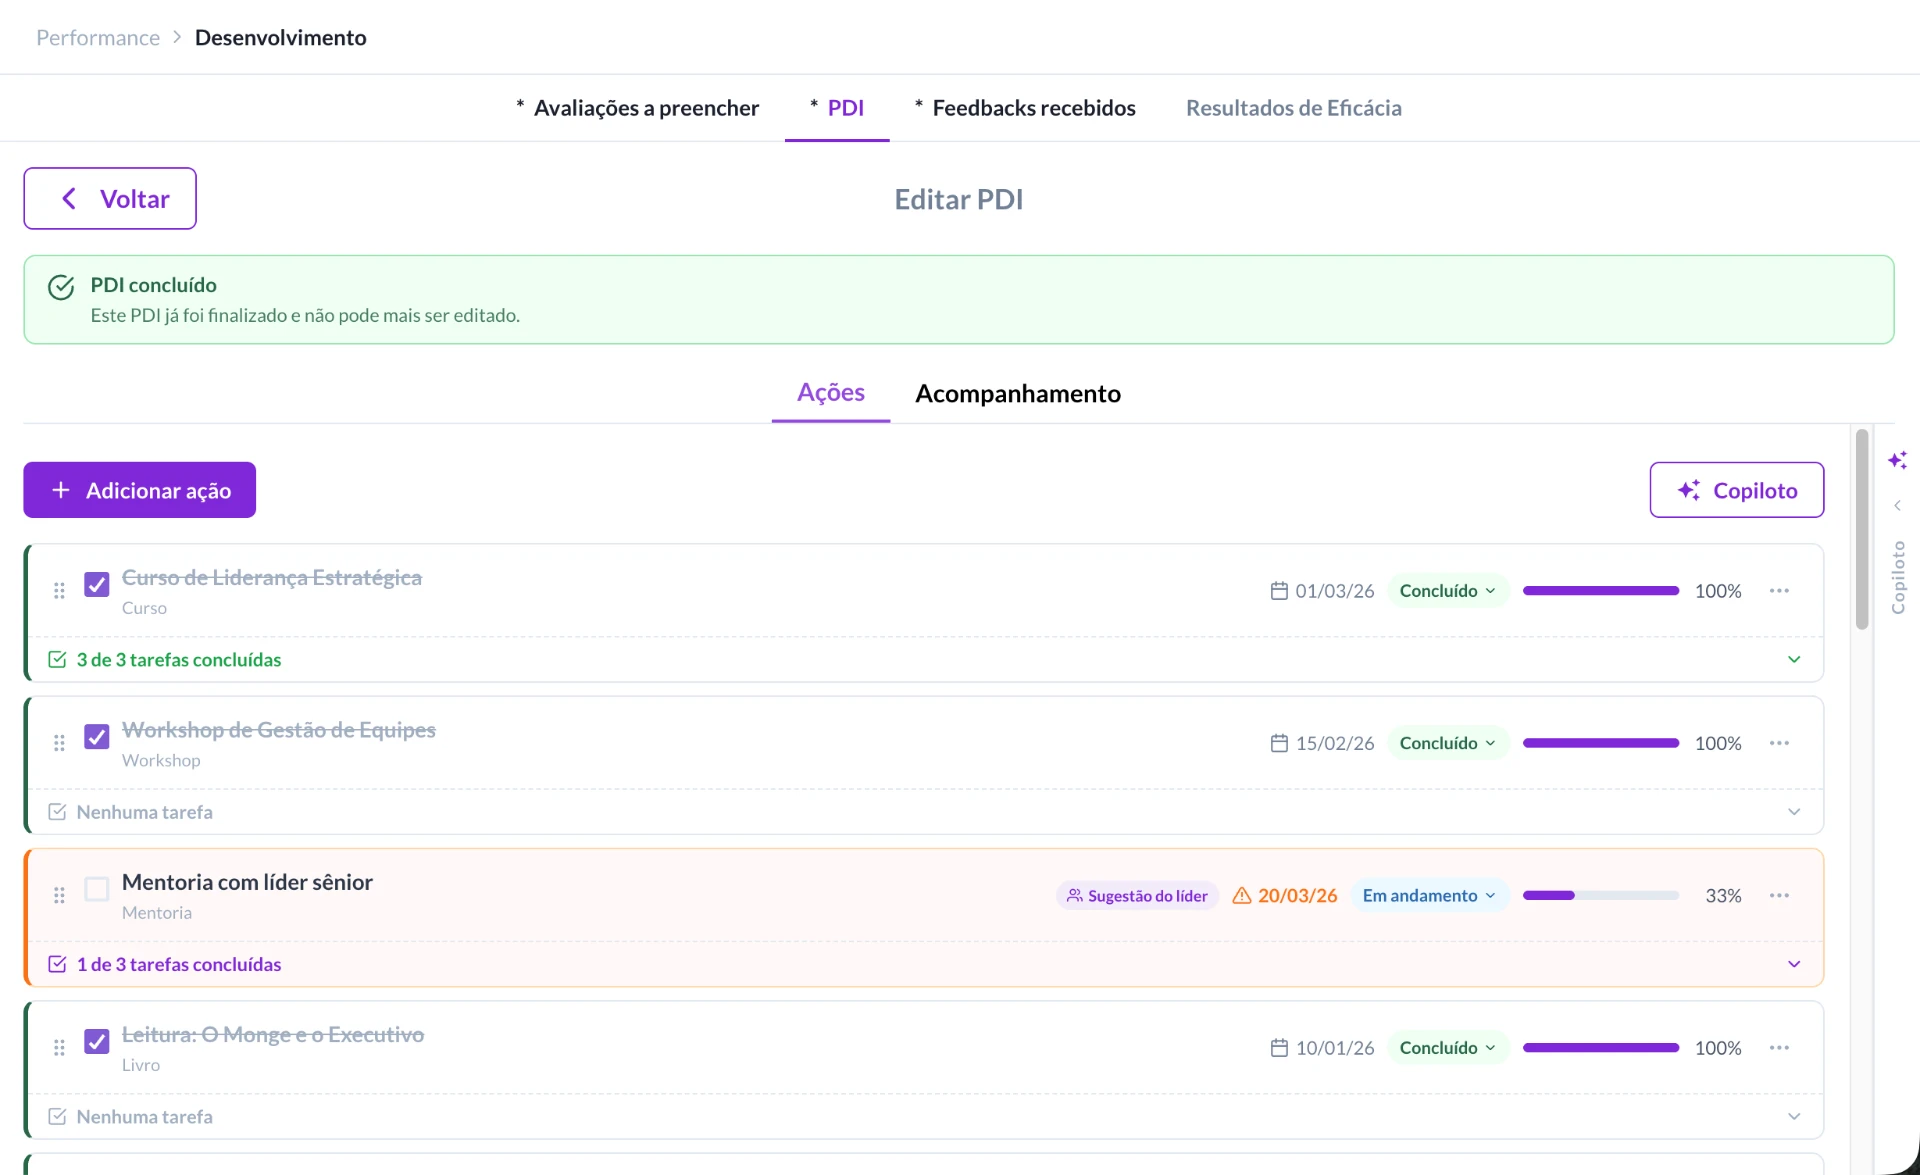Click overdue warning icon beside 20/03/26
This screenshot has width=1920, height=1175.
click(1242, 895)
